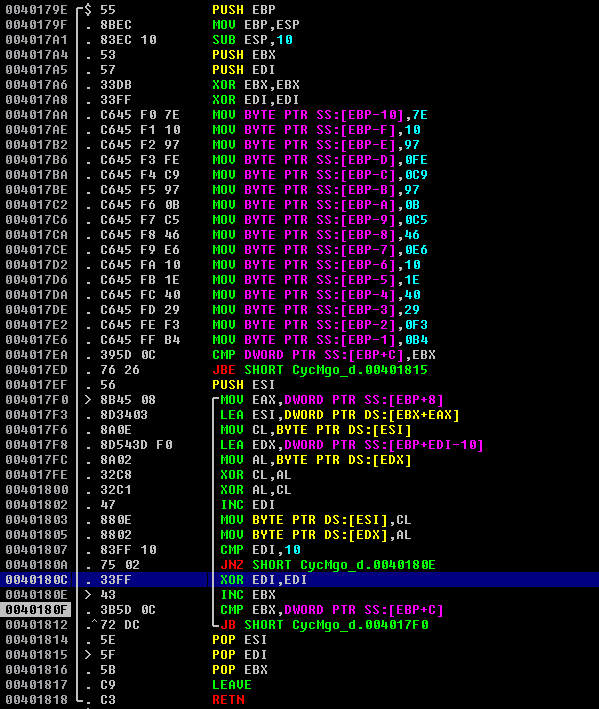Select the JB SHORT CycMgo_d.004017F0 jump
Viewport: 599px width, 709px height.
pos(324,624)
